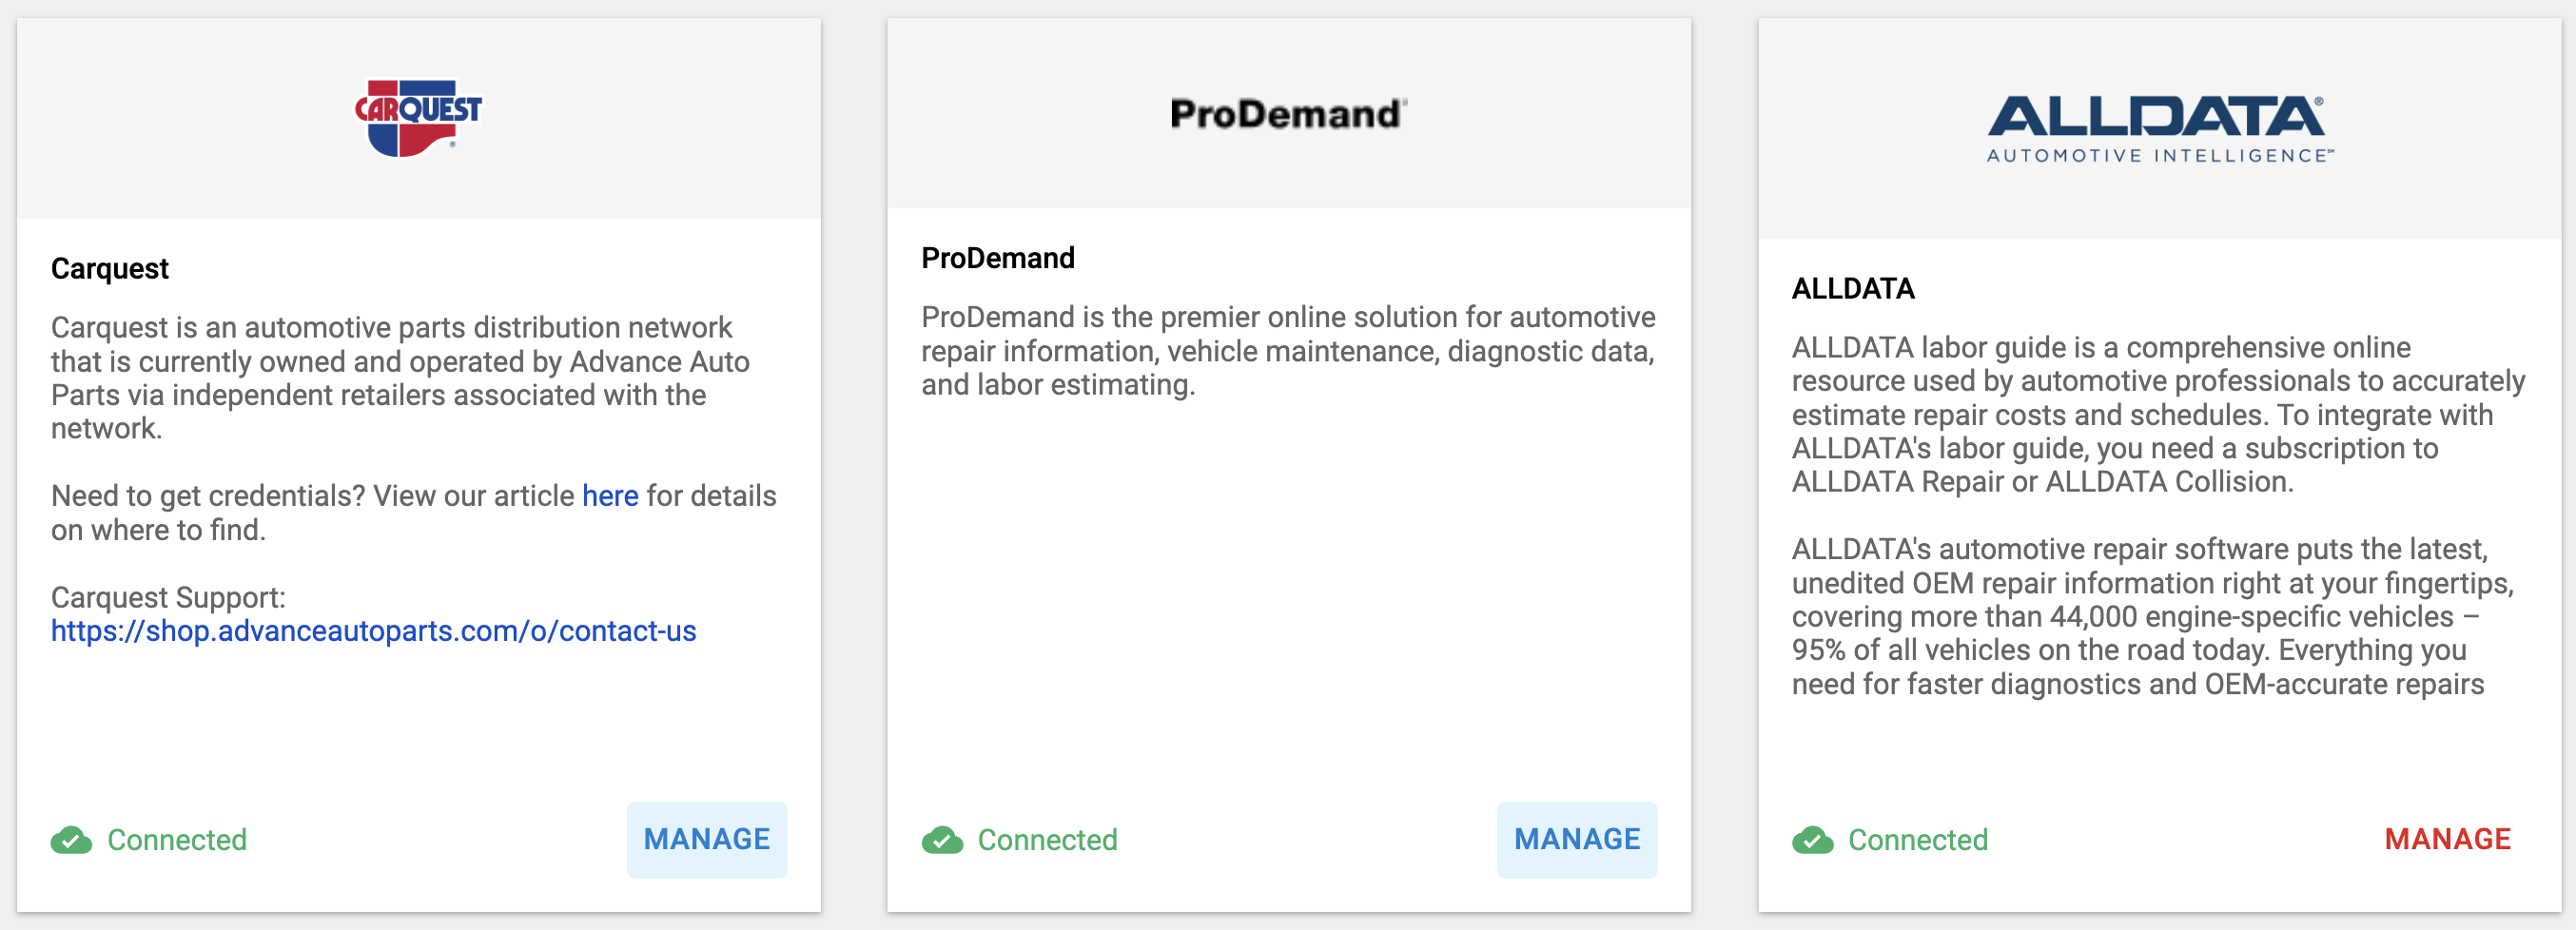Image resolution: width=2576 pixels, height=930 pixels.
Task: Open Manage for the Carquest integration
Action: (707, 839)
